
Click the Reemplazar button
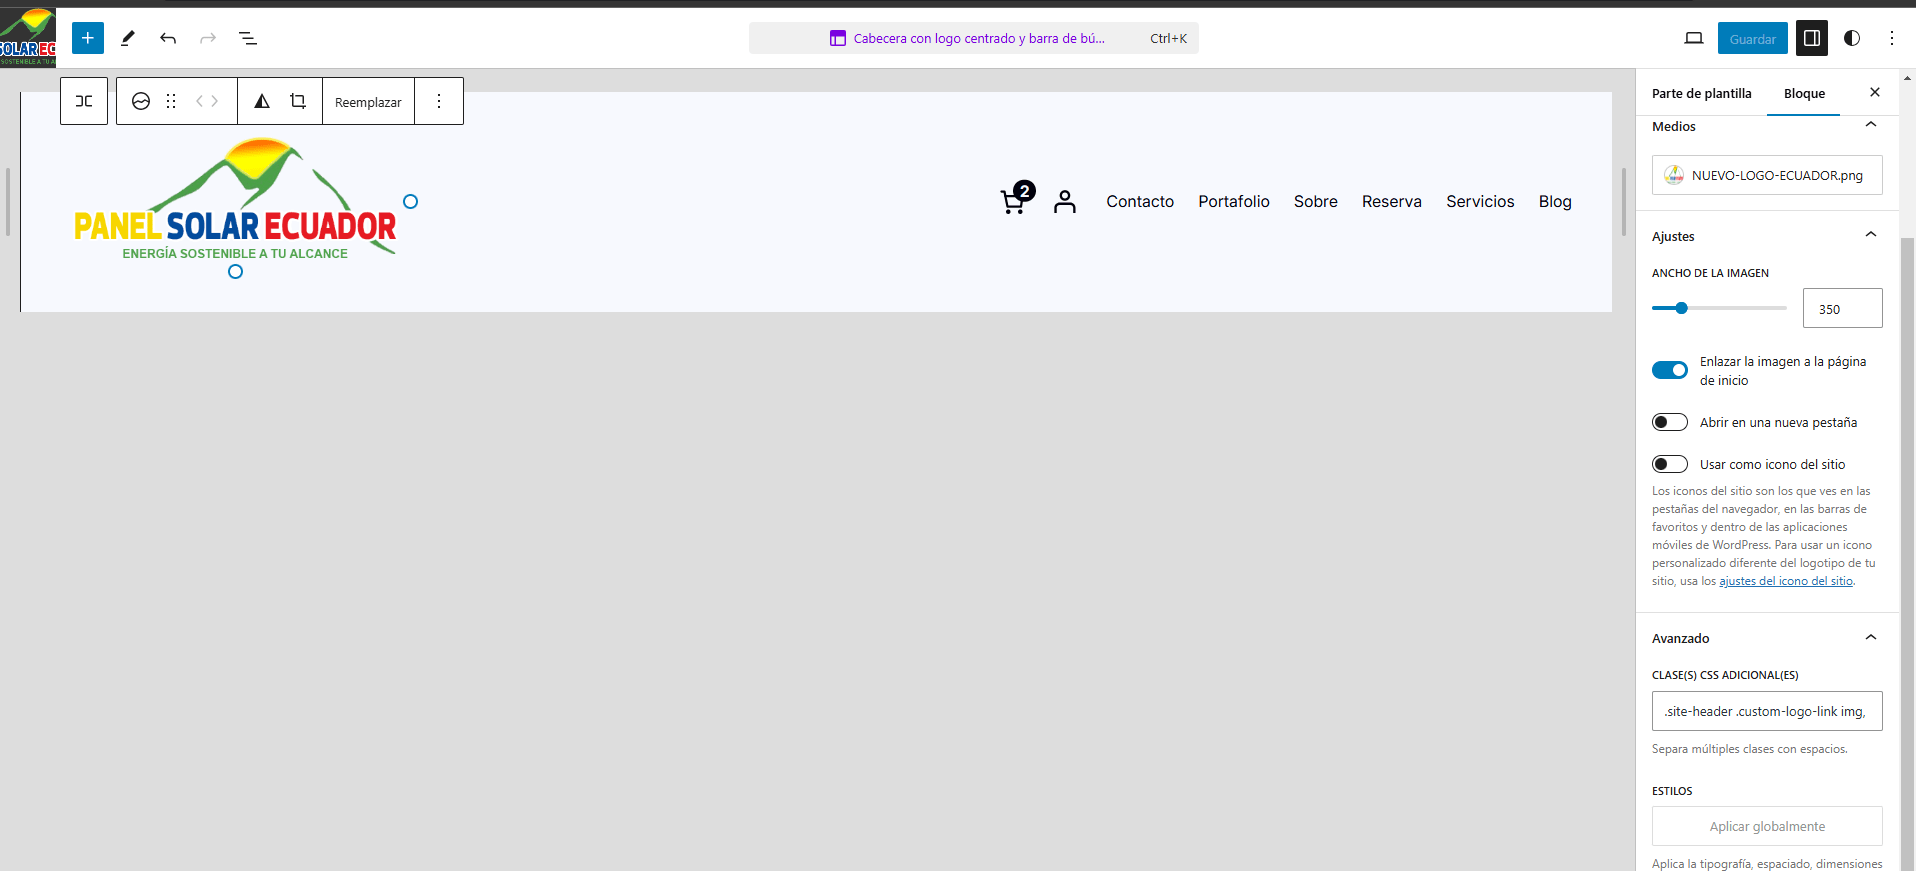(368, 101)
